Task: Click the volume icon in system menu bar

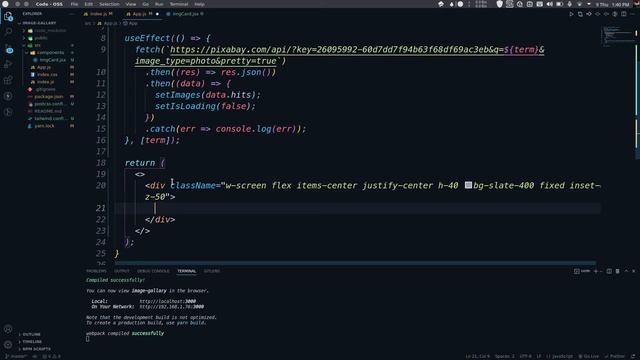Action: (549, 4)
